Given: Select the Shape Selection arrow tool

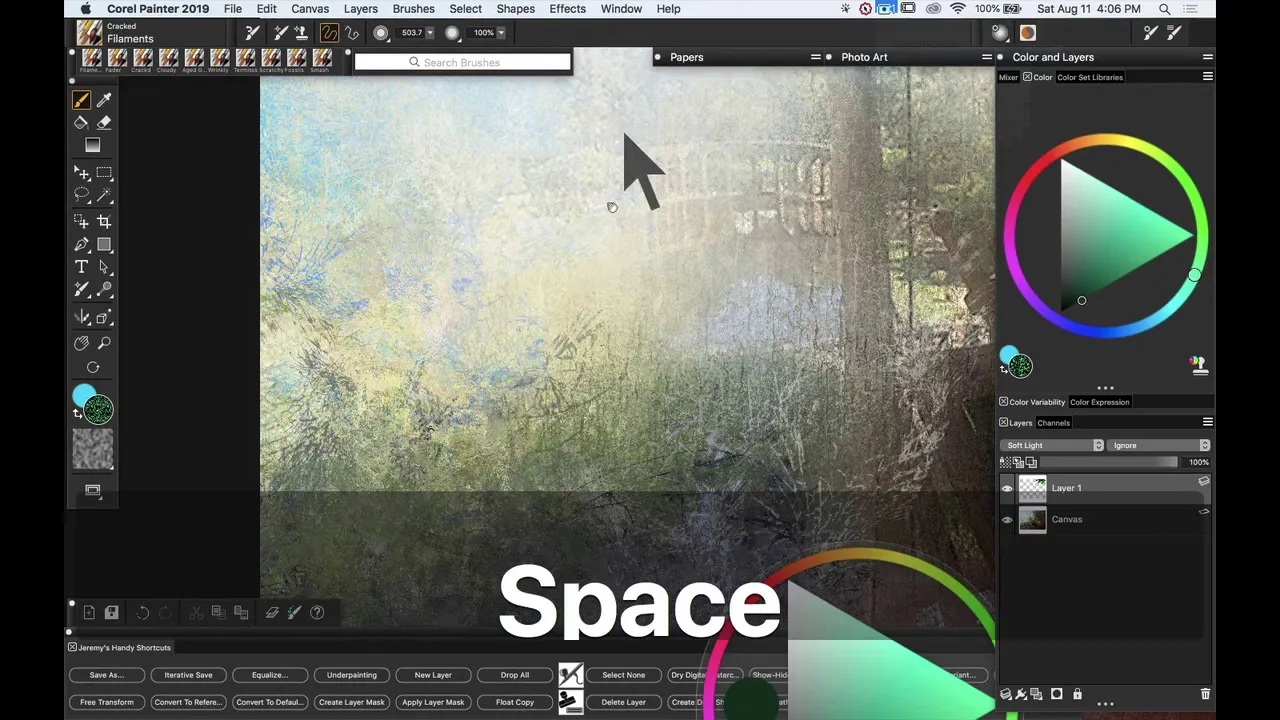Looking at the screenshot, I should [x=104, y=267].
